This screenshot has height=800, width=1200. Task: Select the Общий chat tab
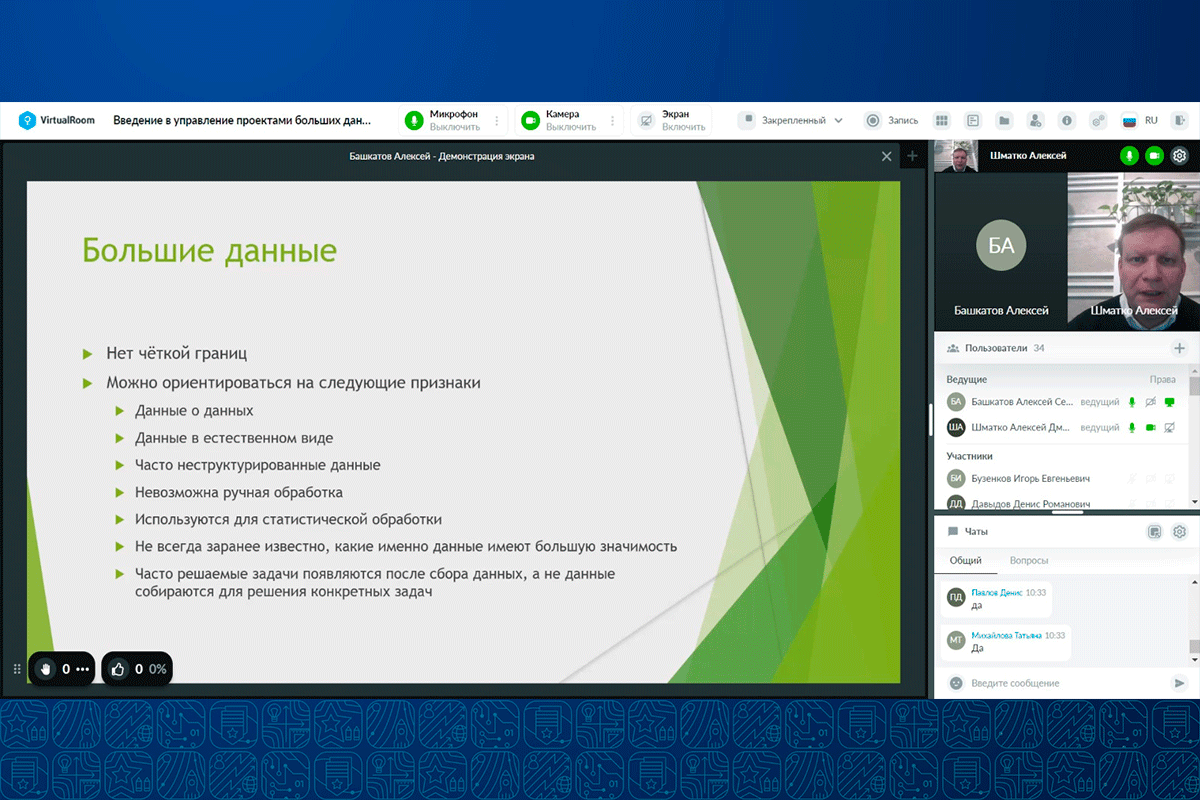[965, 561]
